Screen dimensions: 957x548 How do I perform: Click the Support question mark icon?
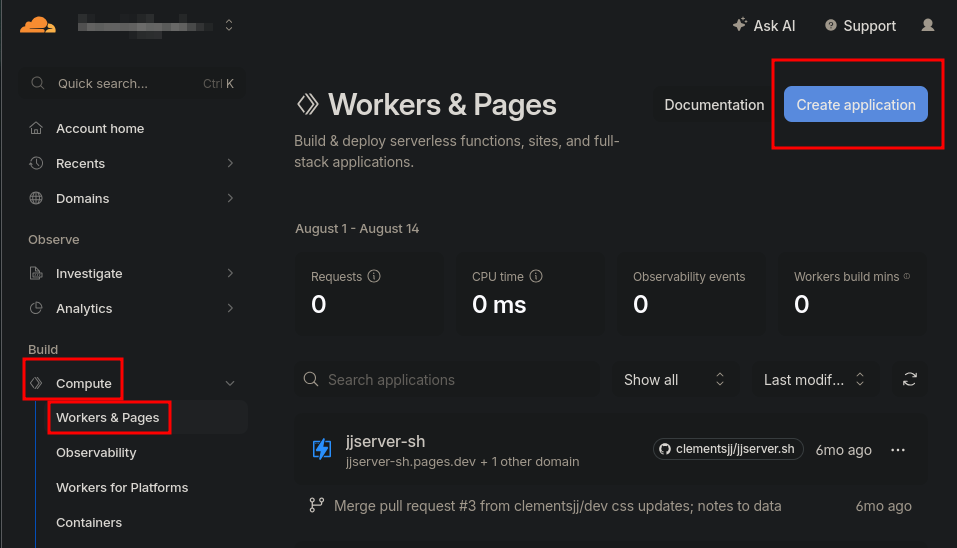831,25
